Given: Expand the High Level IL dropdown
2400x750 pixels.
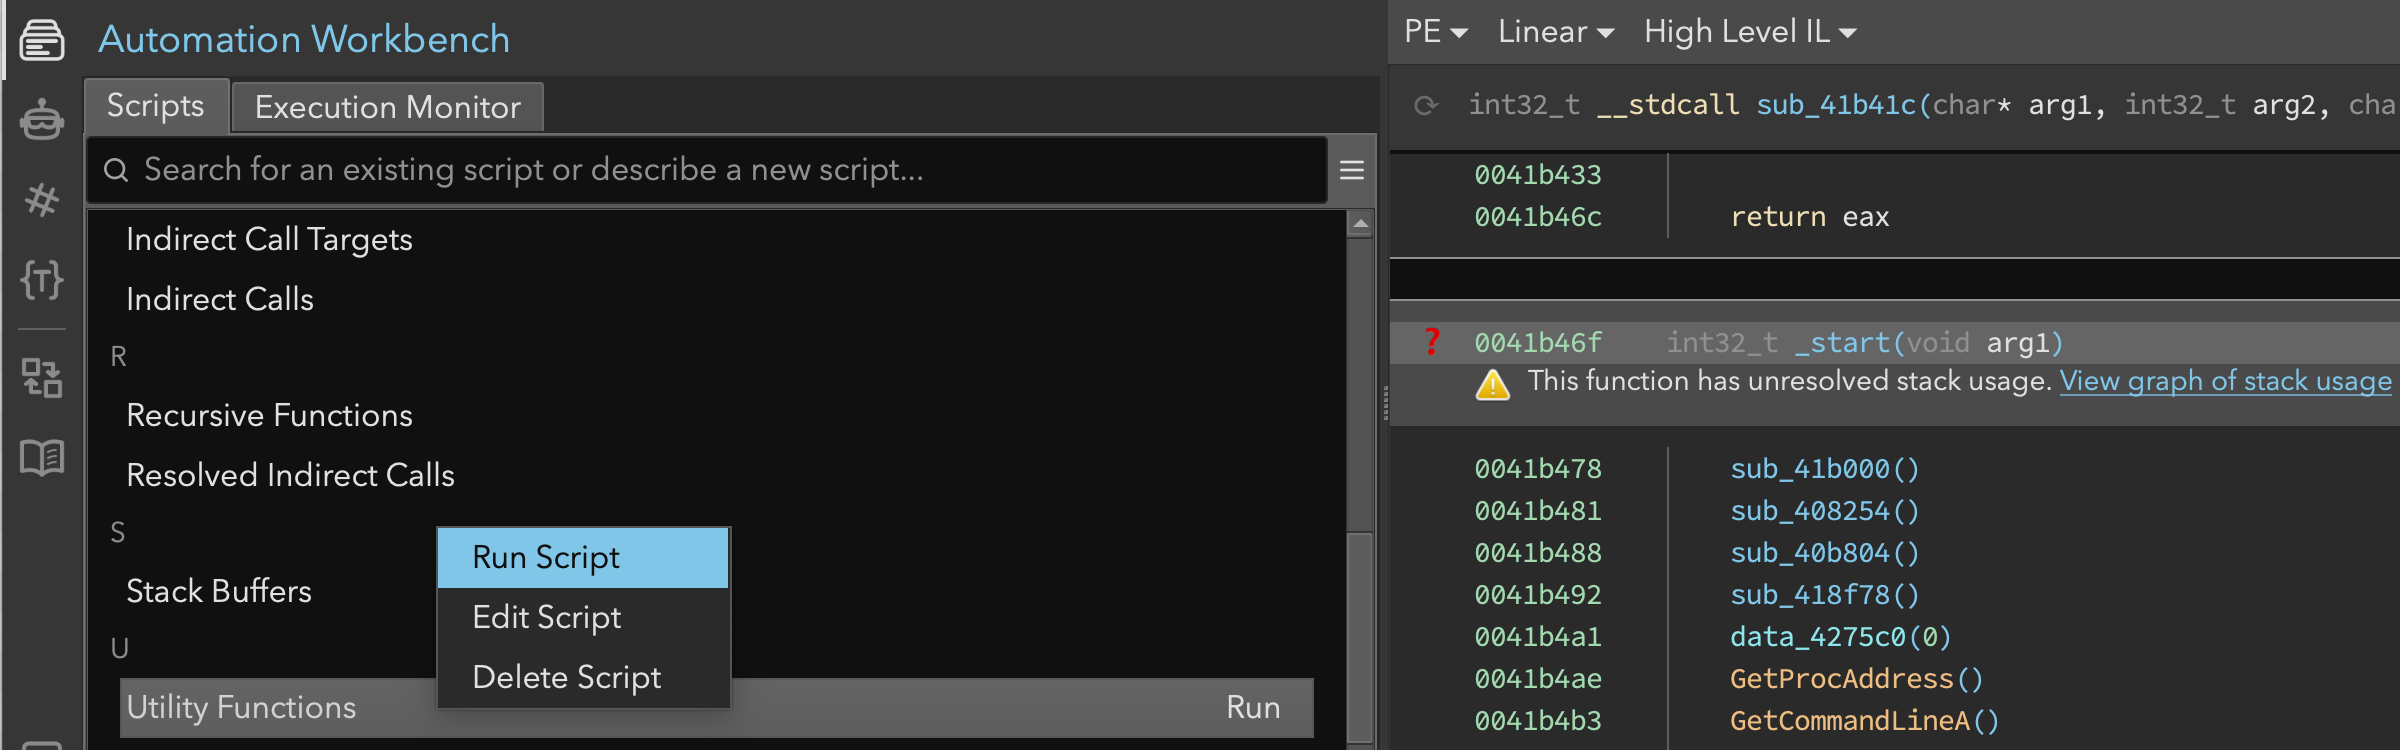Looking at the screenshot, I should (x=1750, y=32).
